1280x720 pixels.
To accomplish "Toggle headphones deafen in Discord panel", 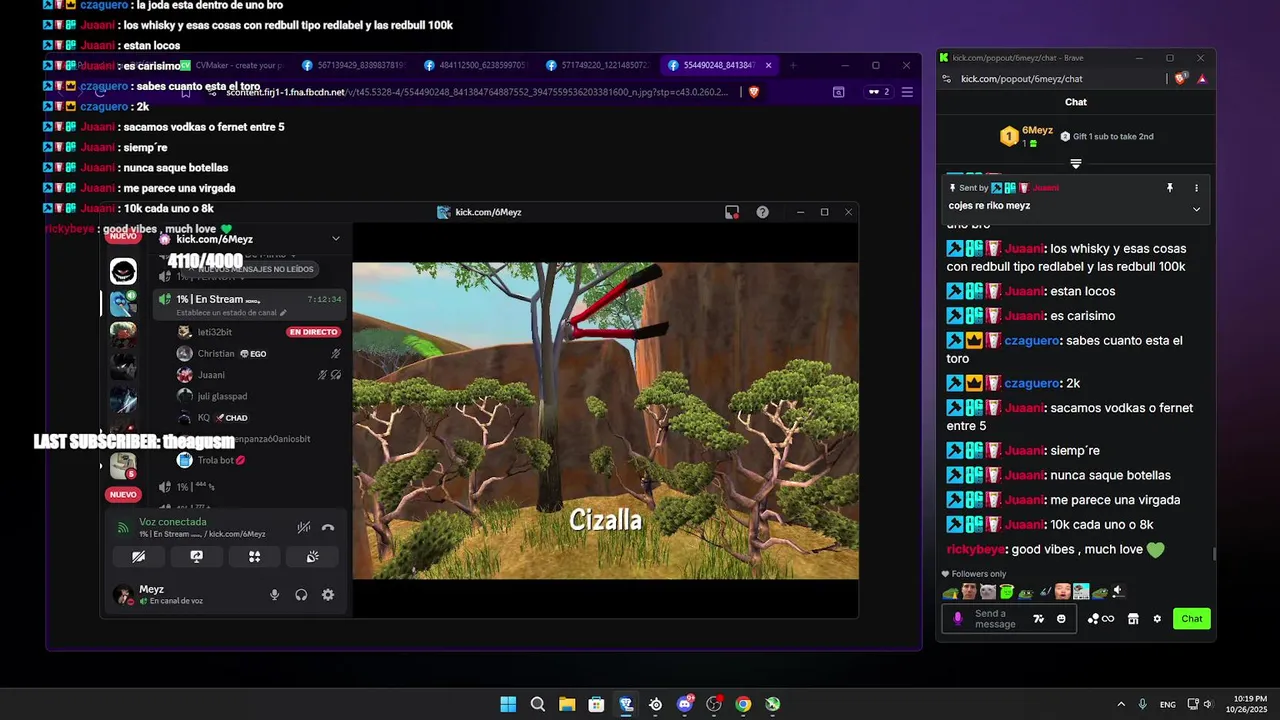I will (x=301, y=595).
